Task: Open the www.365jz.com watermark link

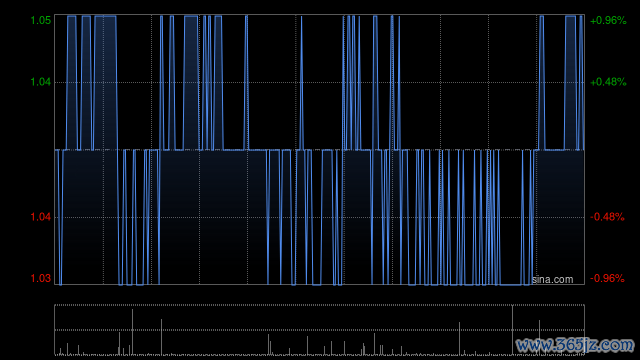Action: pyautogui.click(x=575, y=345)
